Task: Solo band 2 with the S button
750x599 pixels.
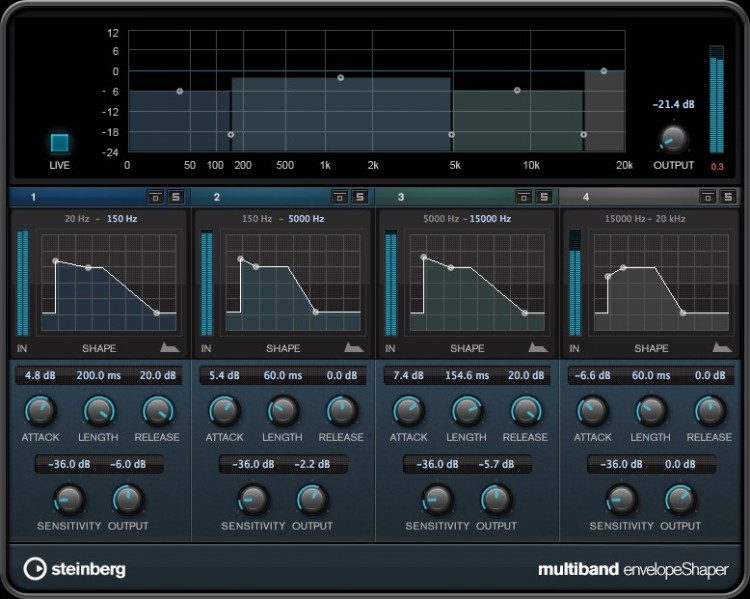Action: click(360, 197)
